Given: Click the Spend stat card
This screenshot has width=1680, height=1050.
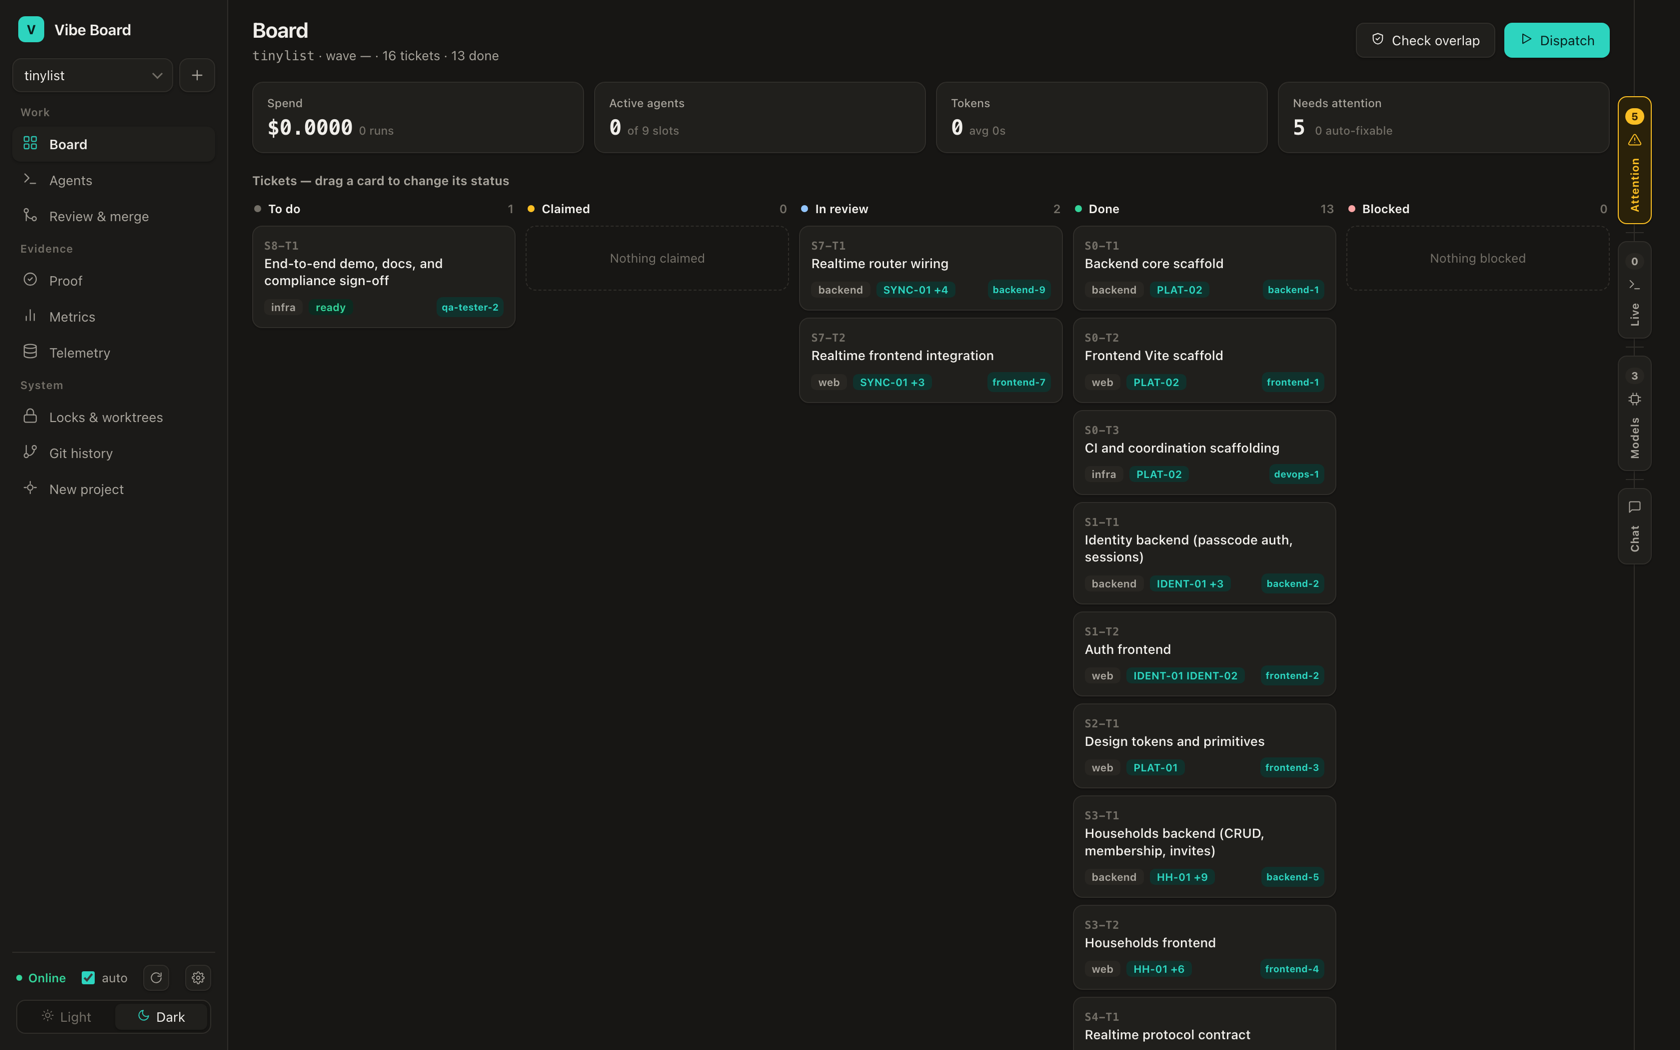Looking at the screenshot, I should click(x=418, y=117).
